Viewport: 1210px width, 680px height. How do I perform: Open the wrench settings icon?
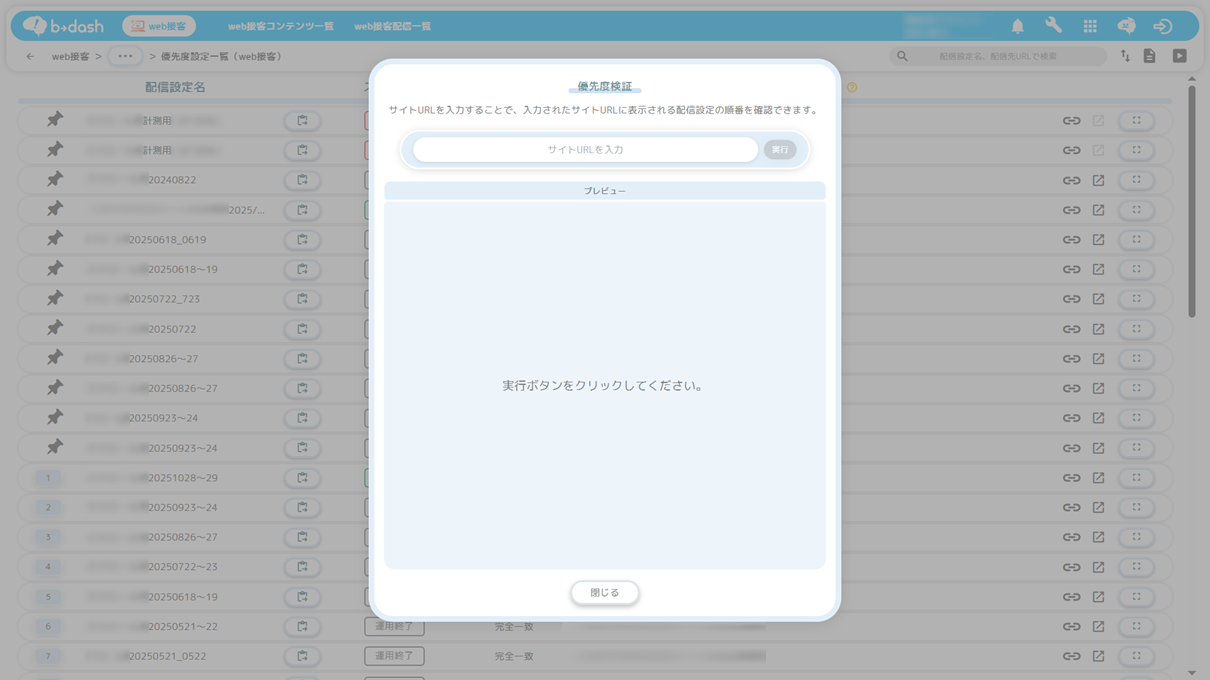(x=1053, y=27)
